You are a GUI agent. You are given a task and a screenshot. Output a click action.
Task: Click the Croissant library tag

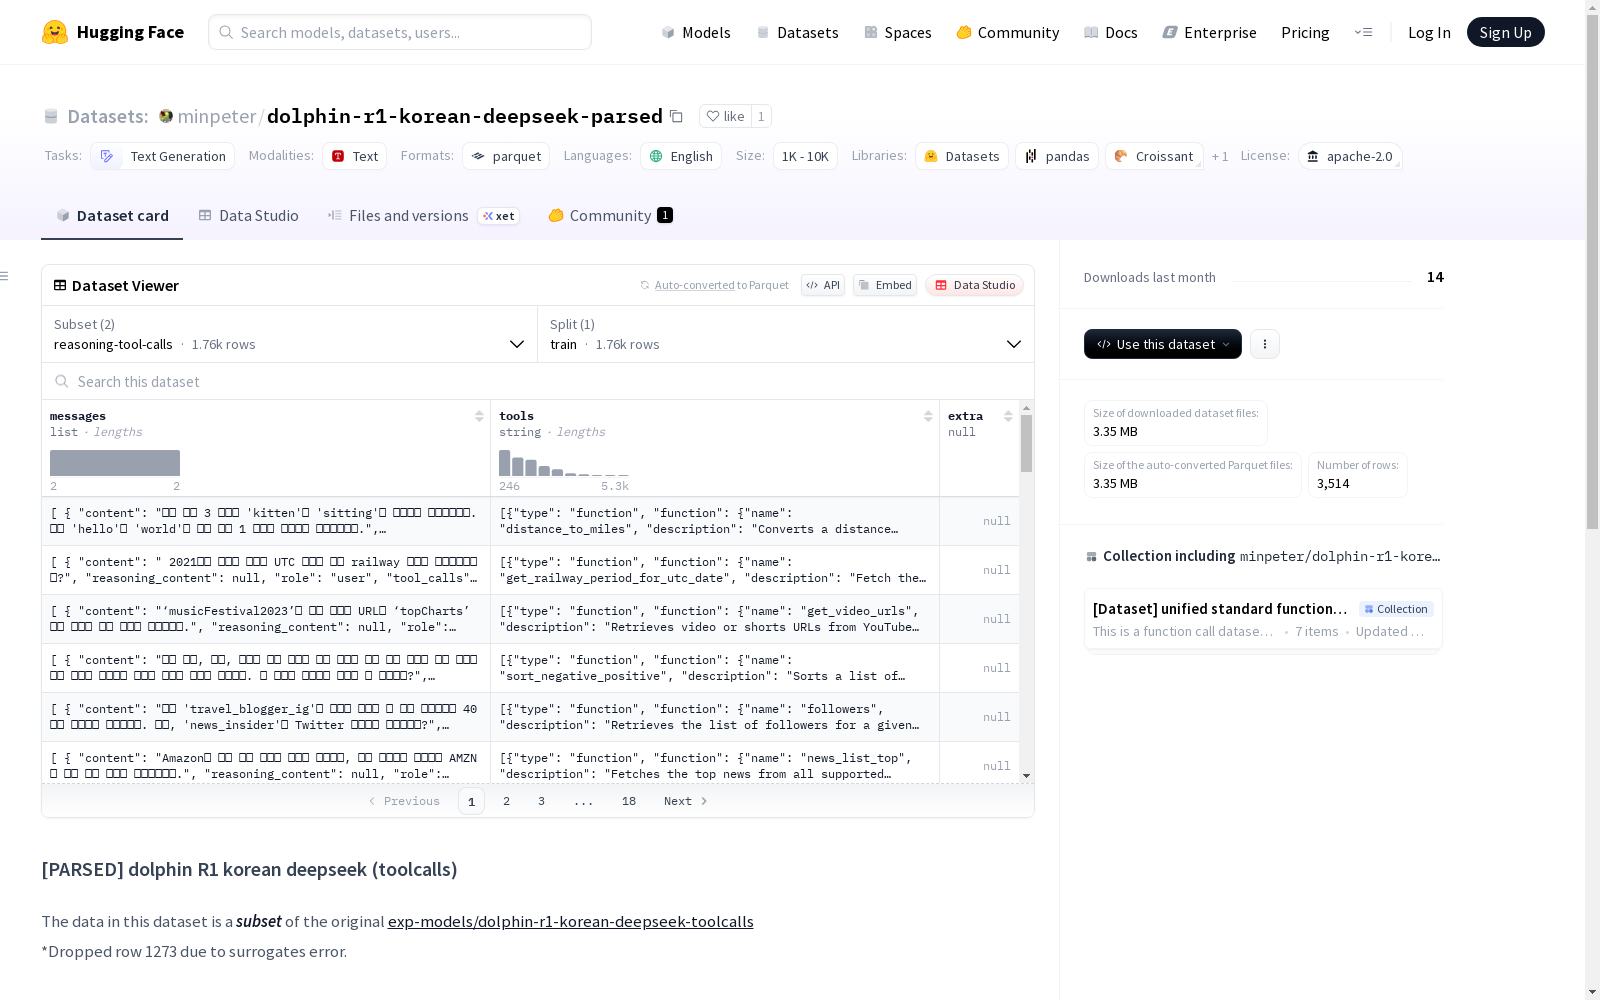(1154, 156)
